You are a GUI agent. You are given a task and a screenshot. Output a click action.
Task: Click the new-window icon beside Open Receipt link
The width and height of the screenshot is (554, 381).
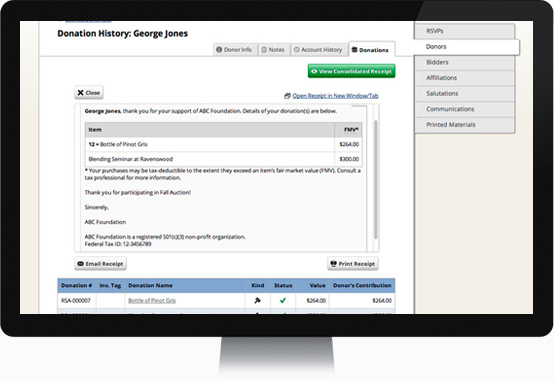[x=287, y=96]
